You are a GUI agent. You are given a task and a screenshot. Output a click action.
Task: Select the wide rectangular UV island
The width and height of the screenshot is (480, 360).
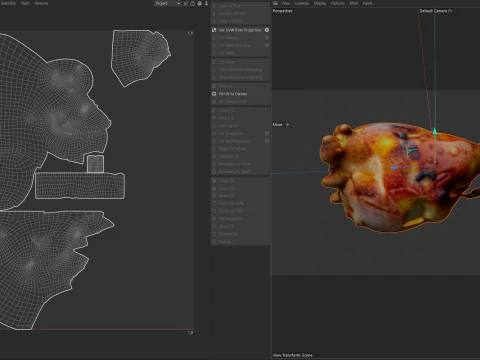(80, 185)
